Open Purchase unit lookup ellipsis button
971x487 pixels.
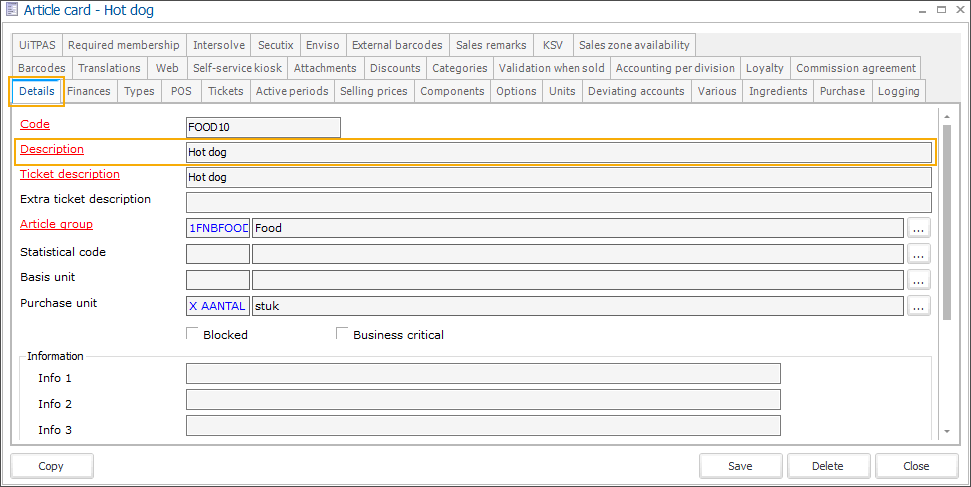[x=918, y=306]
